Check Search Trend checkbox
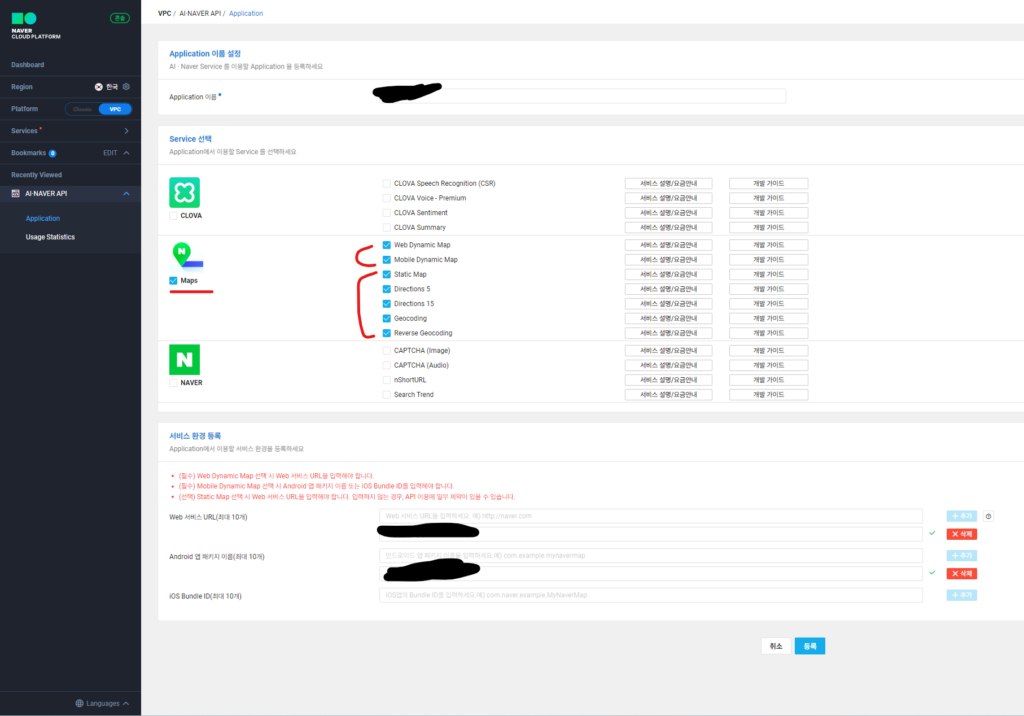Viewport: 1024px width, 716px height. coord(387,395)
